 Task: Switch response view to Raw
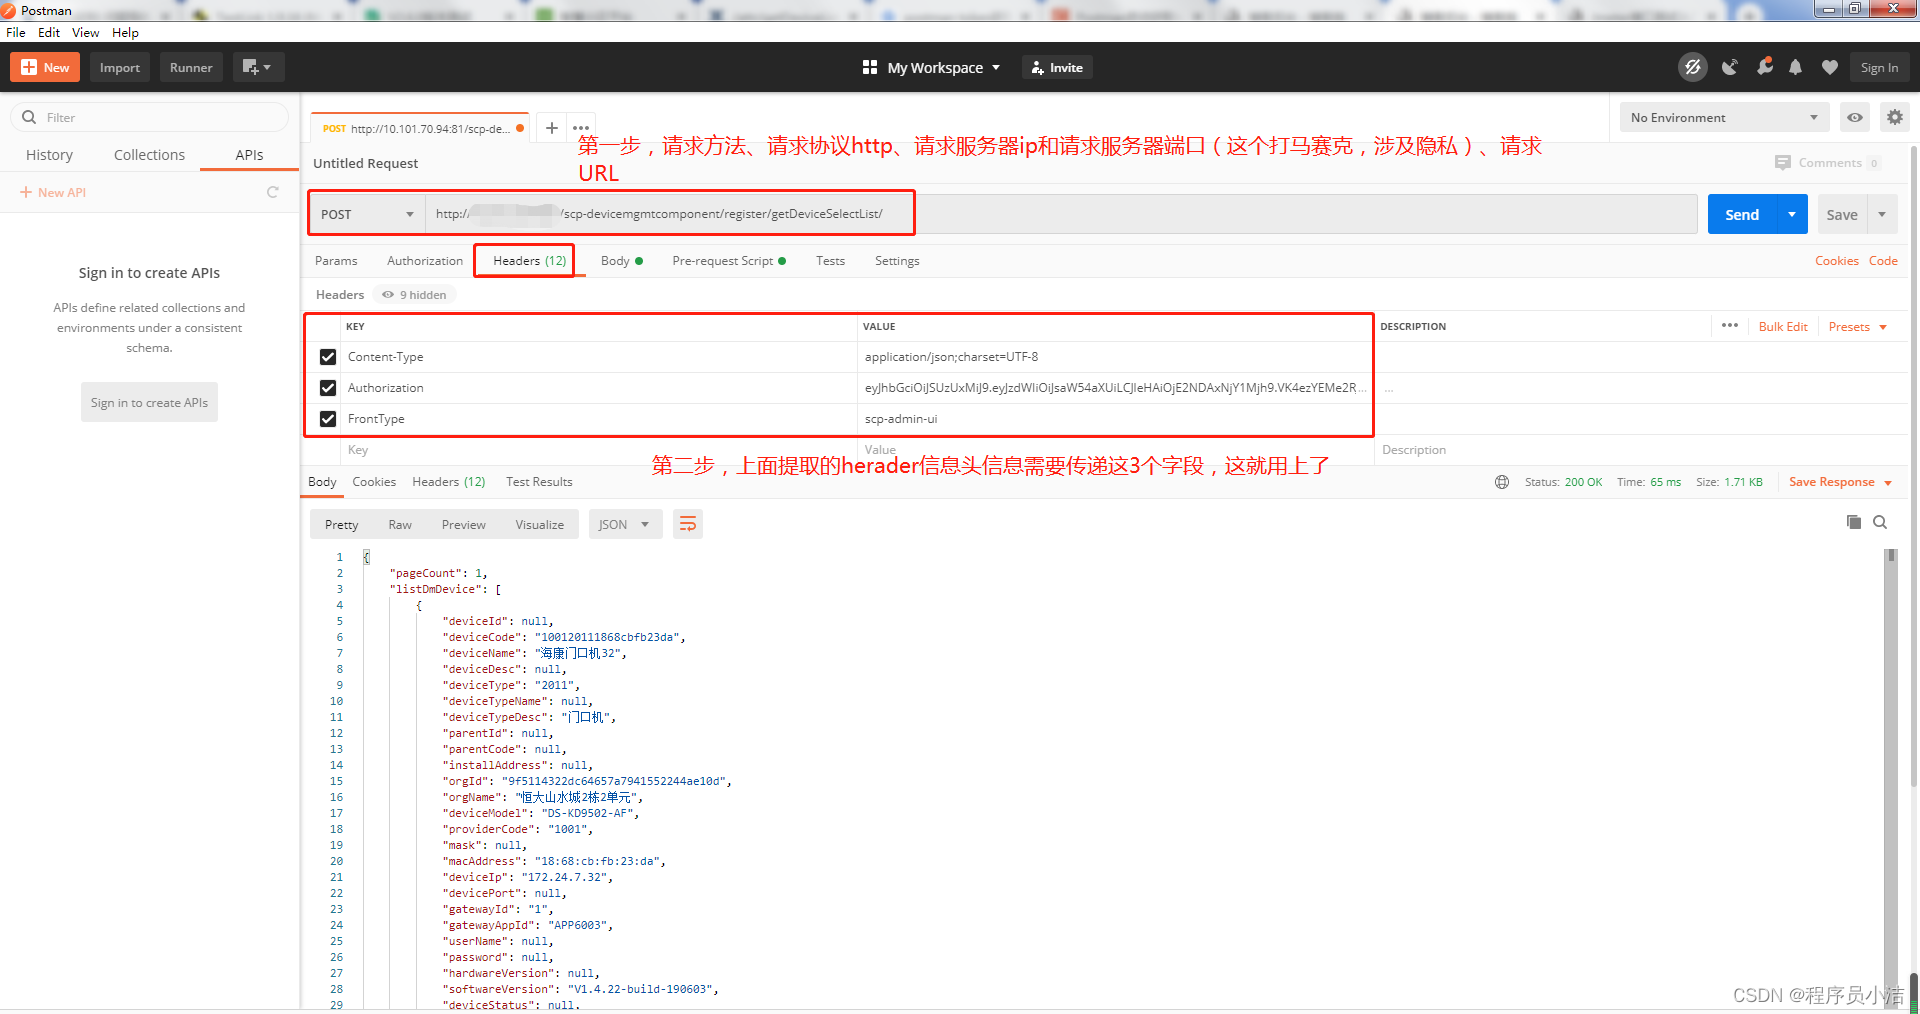(400, 525)
